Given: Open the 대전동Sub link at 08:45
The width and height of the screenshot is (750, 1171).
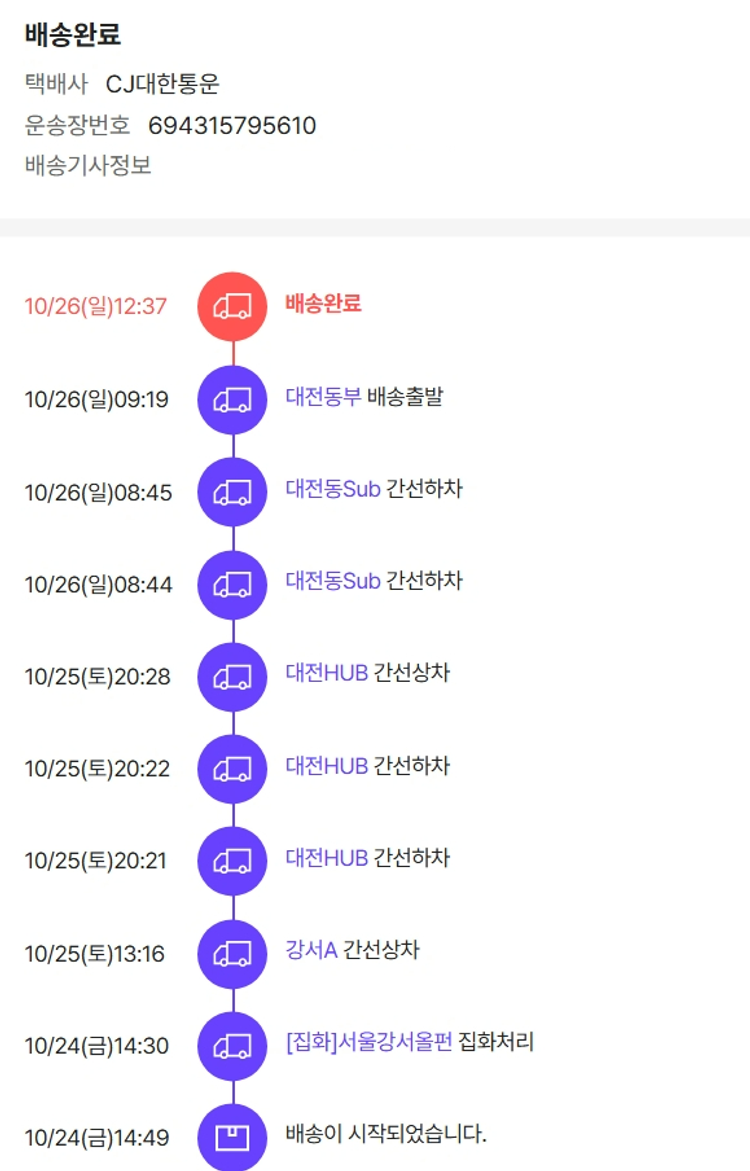Looking at the screenshot, I should (x=333, y=489).
